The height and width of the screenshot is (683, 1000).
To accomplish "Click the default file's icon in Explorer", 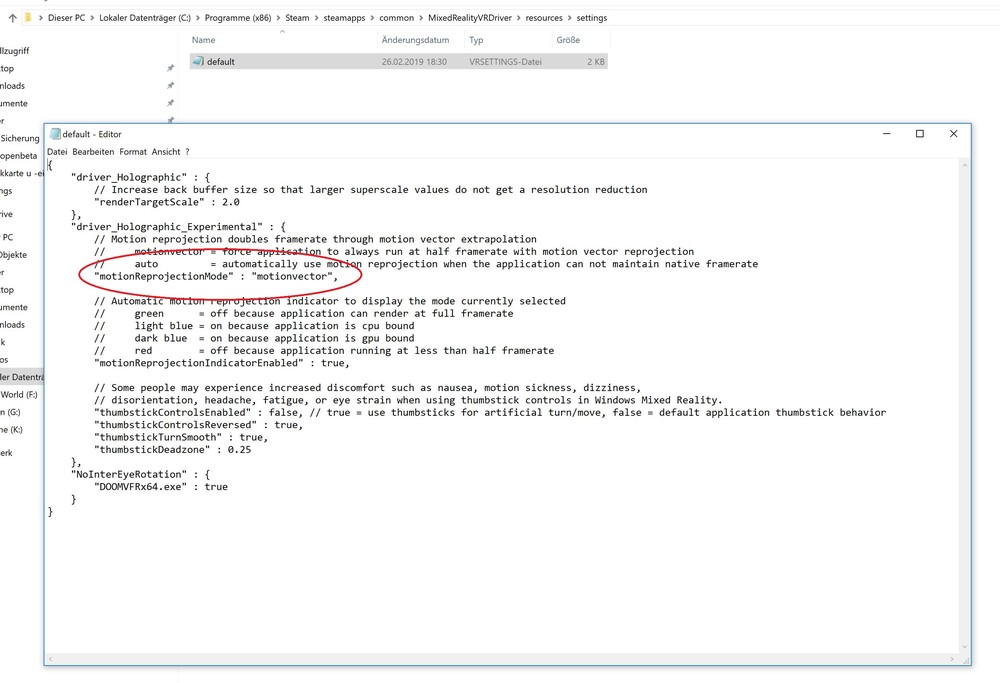I will coord(198,61).
